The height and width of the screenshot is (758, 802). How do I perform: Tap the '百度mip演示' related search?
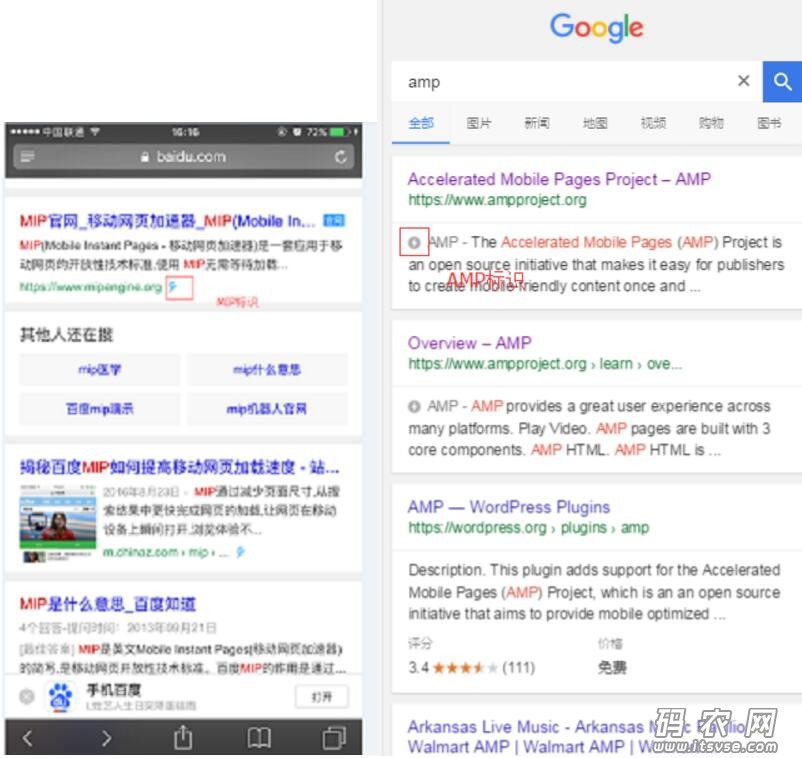(100, 409)
